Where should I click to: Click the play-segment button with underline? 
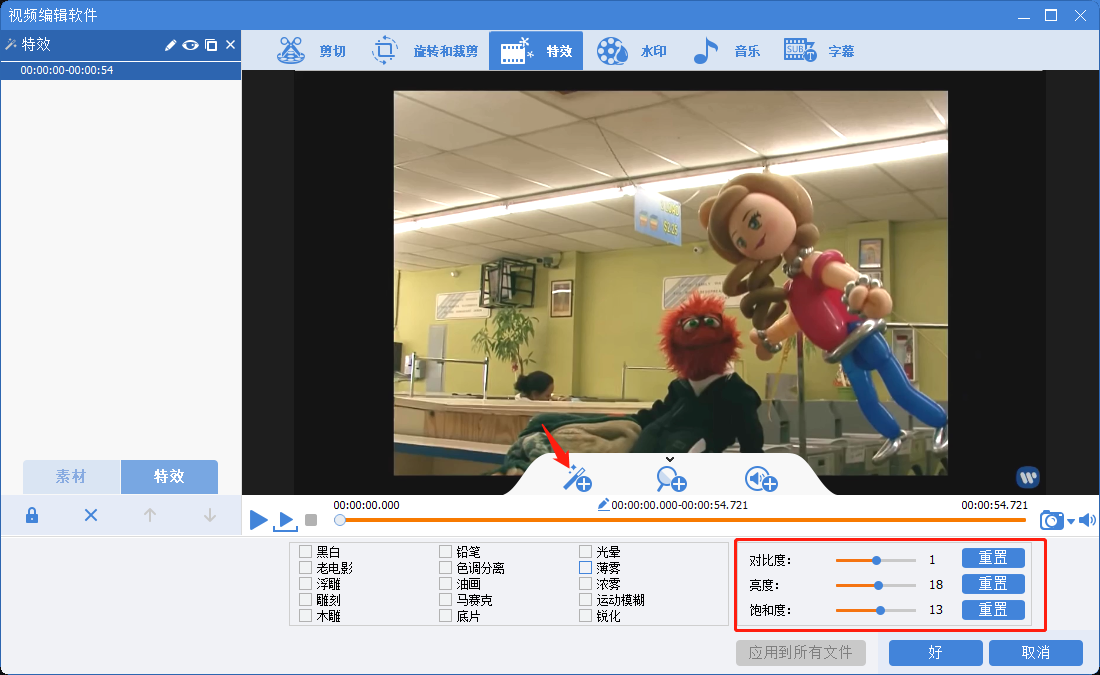click(286, 521)
